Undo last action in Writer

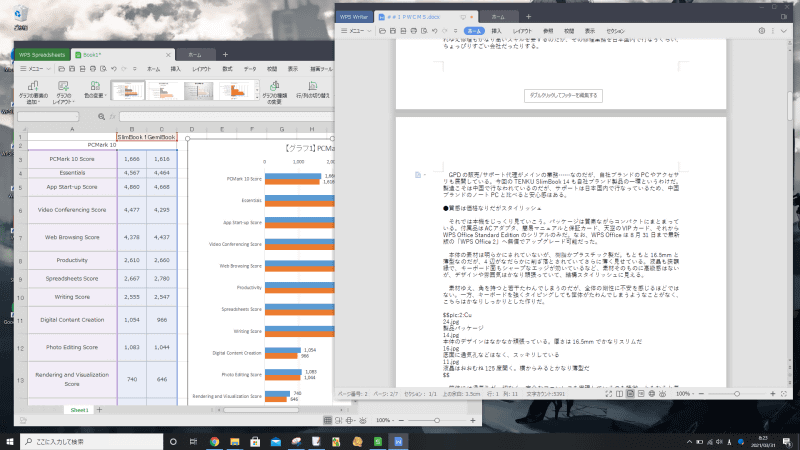pos(435,31)
